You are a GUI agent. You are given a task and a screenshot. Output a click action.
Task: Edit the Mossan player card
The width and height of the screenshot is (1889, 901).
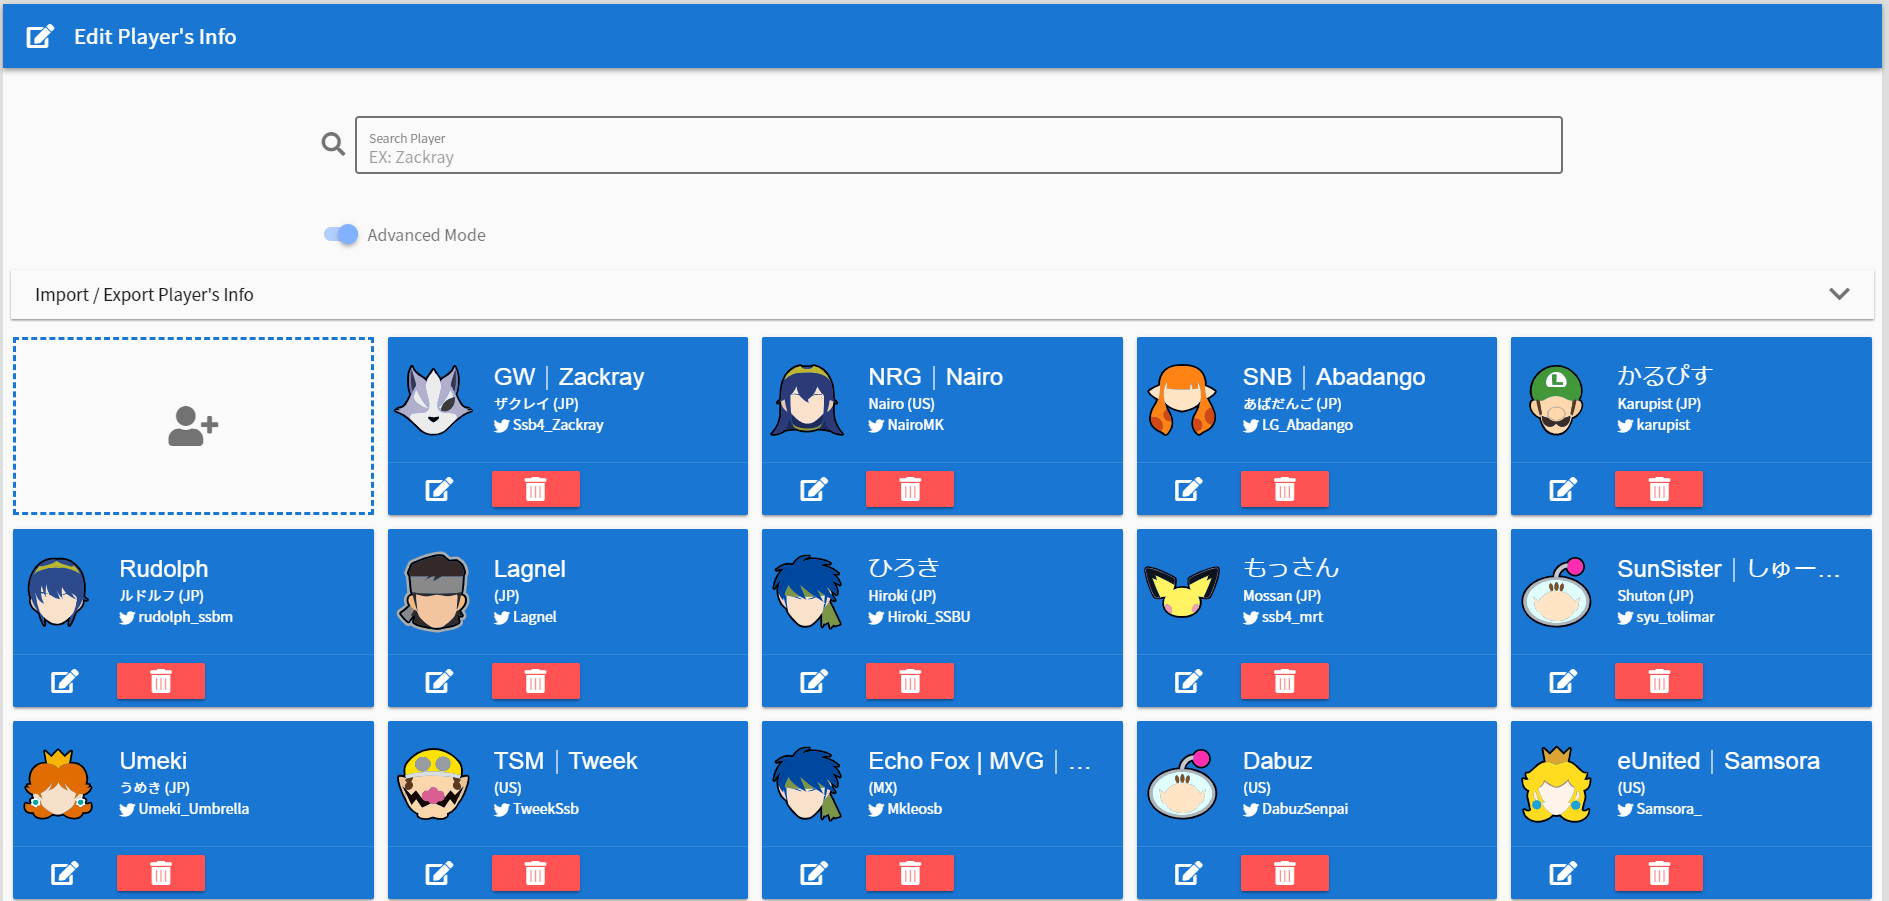point(1188,681)
